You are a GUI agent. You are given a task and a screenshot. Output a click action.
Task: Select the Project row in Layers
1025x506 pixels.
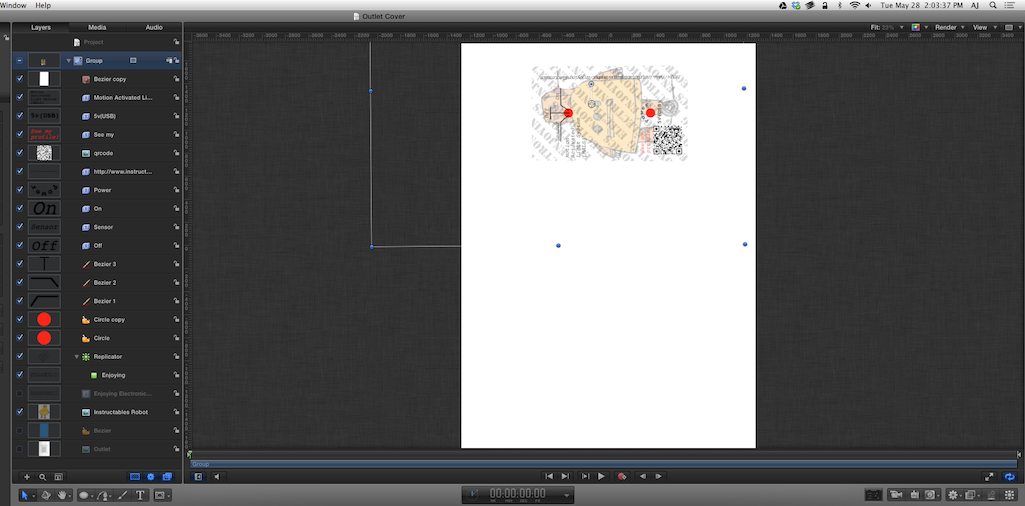point(97,42)
